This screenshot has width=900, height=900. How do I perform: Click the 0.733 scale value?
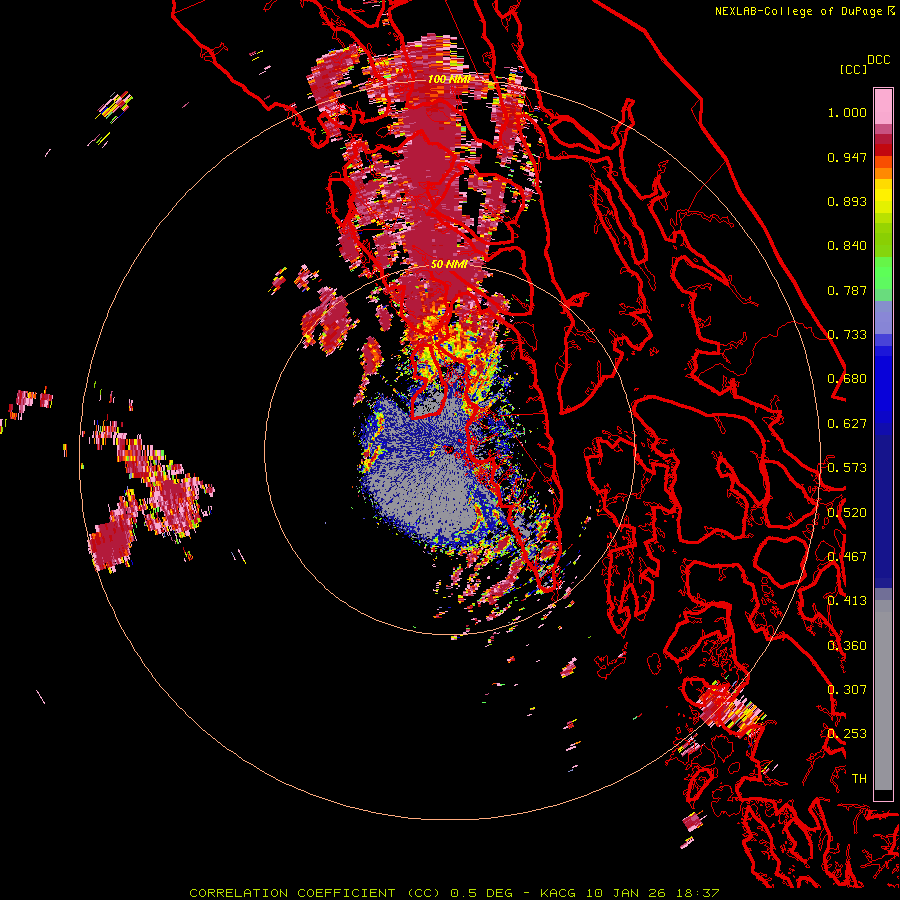tap(847, 335)
